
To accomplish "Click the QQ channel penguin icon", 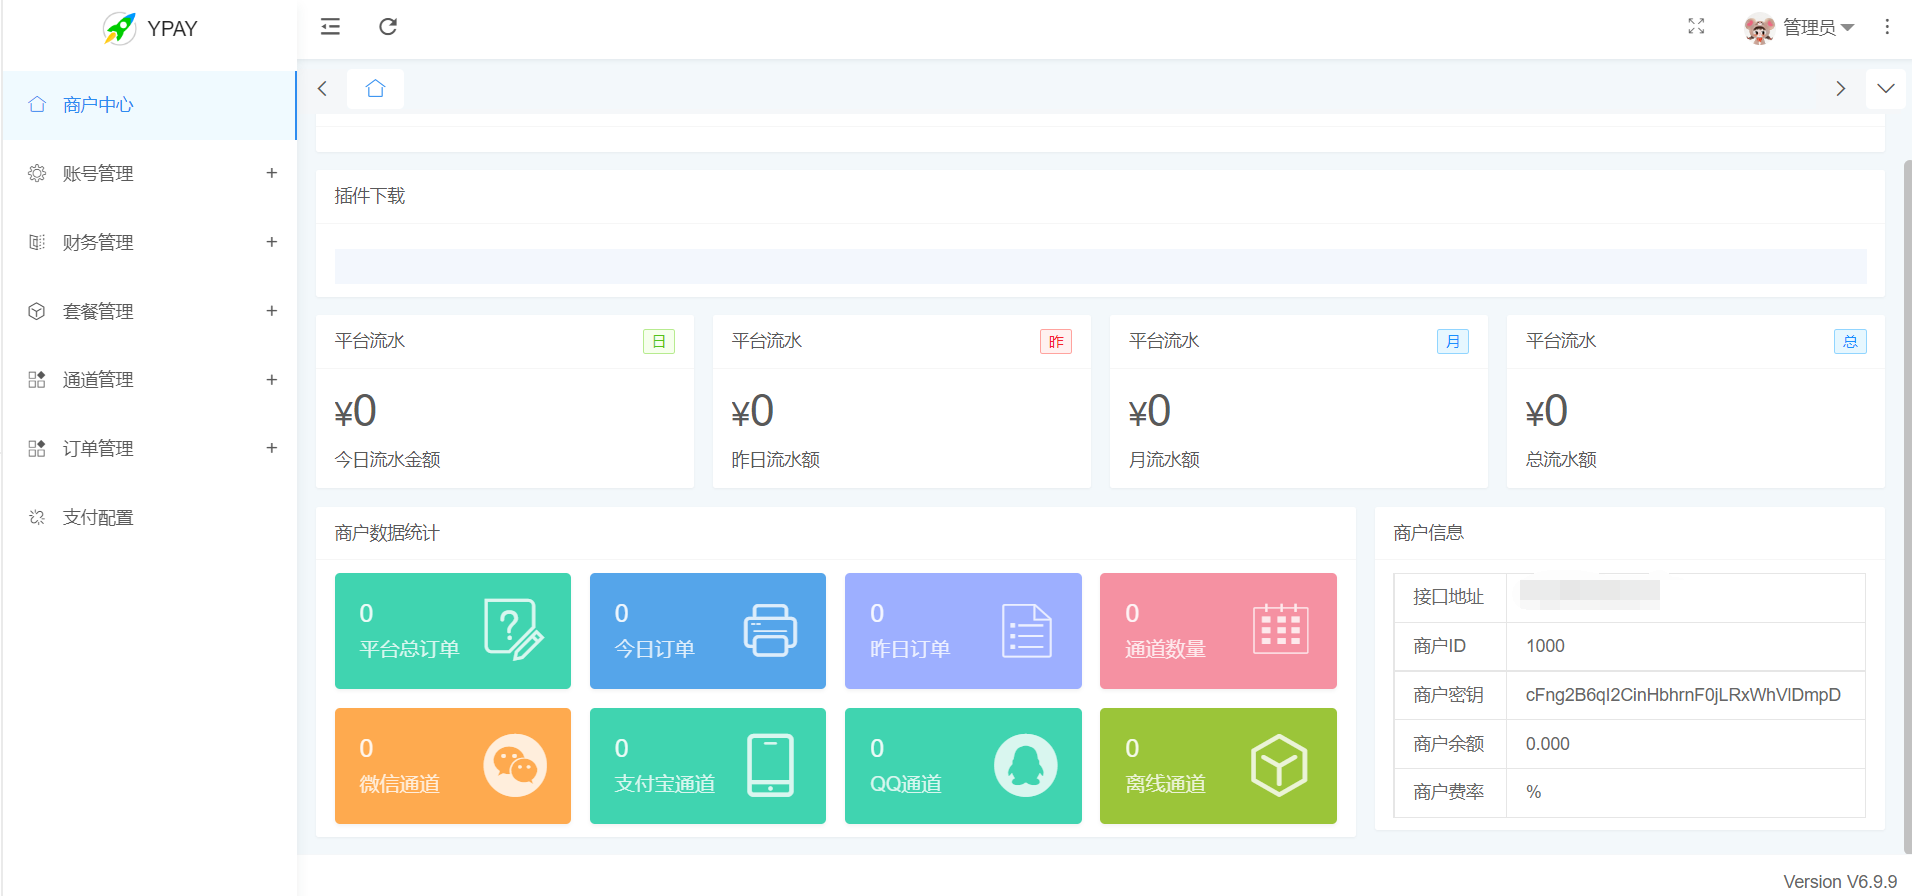I will (1025, 766).
